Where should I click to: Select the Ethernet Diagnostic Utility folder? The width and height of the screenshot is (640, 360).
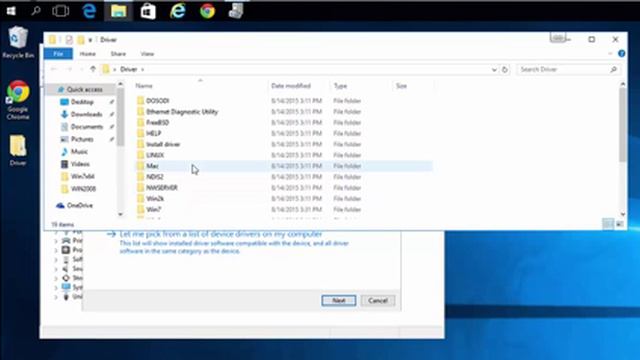click(x=283, y=111)
